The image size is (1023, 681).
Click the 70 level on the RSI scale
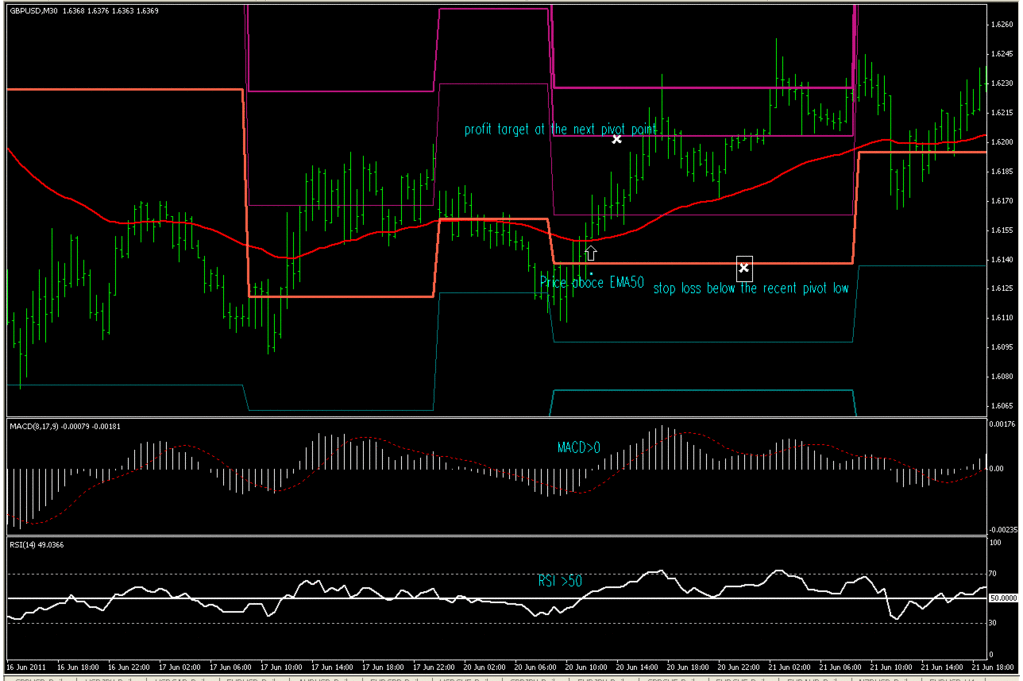coord(993,574)
